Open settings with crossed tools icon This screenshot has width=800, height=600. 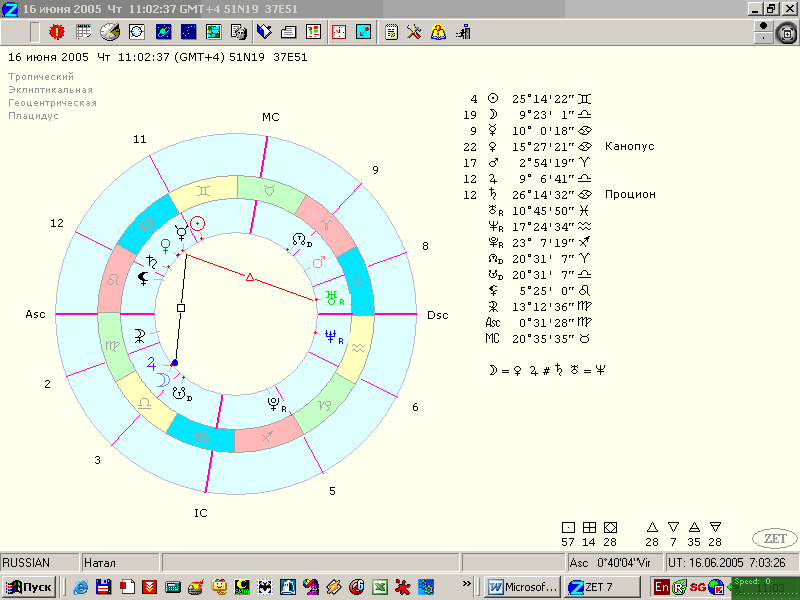coord(414,32)
